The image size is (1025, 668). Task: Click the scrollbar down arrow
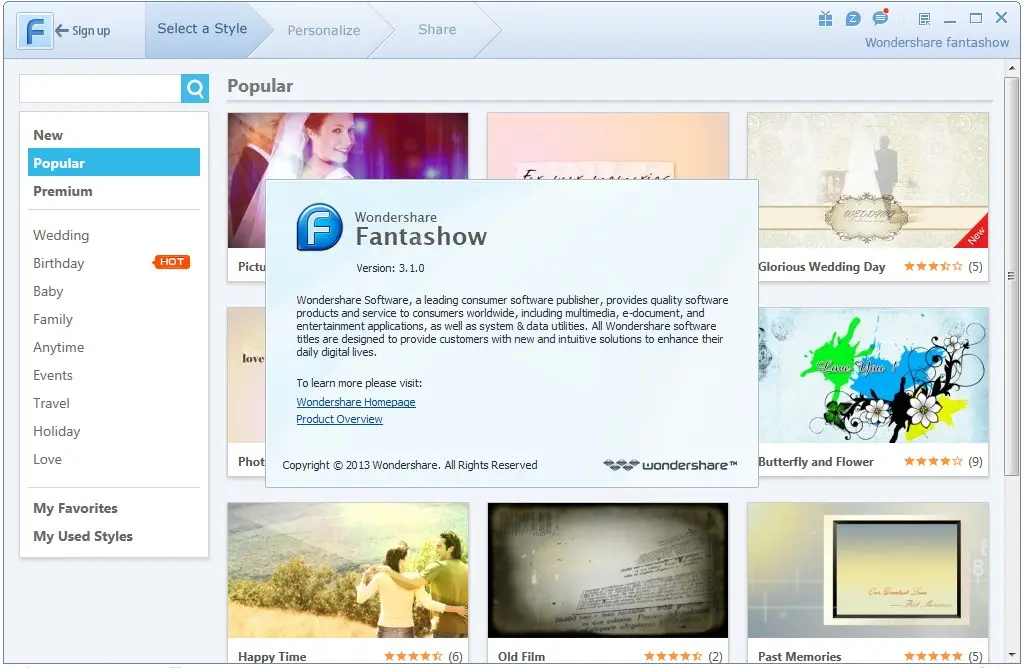point(1011,655)
